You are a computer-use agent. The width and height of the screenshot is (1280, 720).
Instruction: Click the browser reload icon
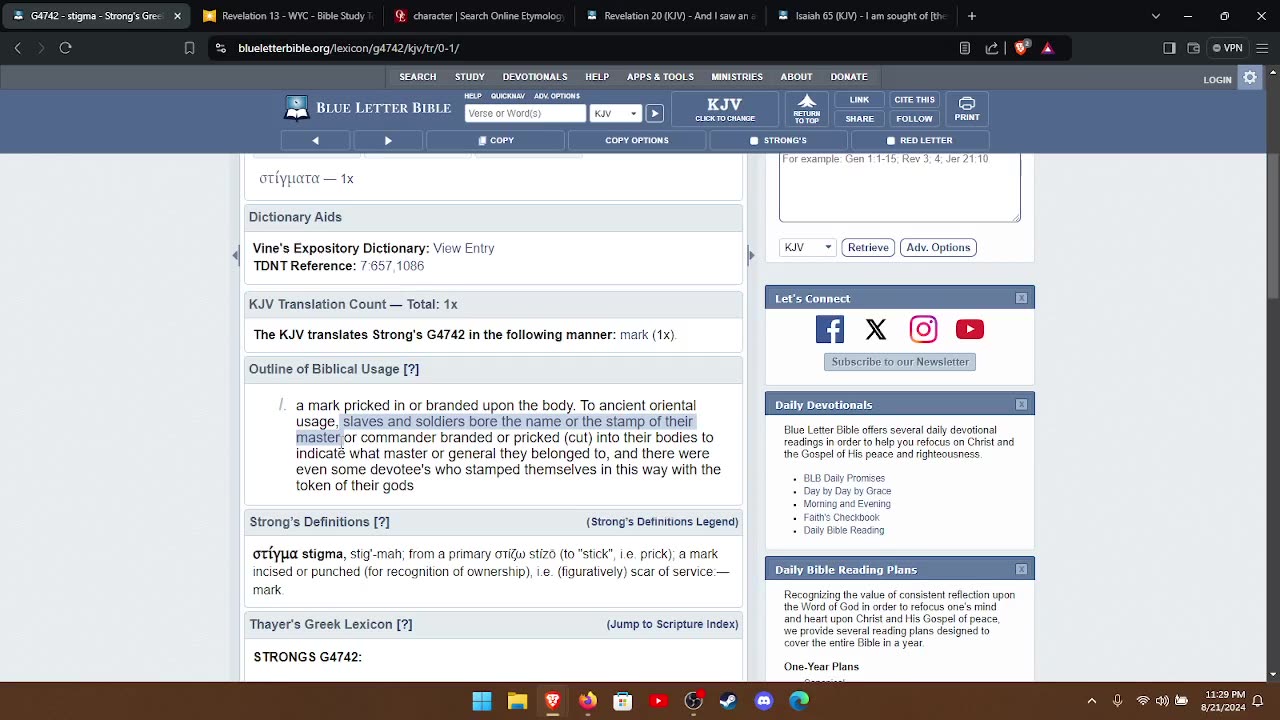coord(65,48)
